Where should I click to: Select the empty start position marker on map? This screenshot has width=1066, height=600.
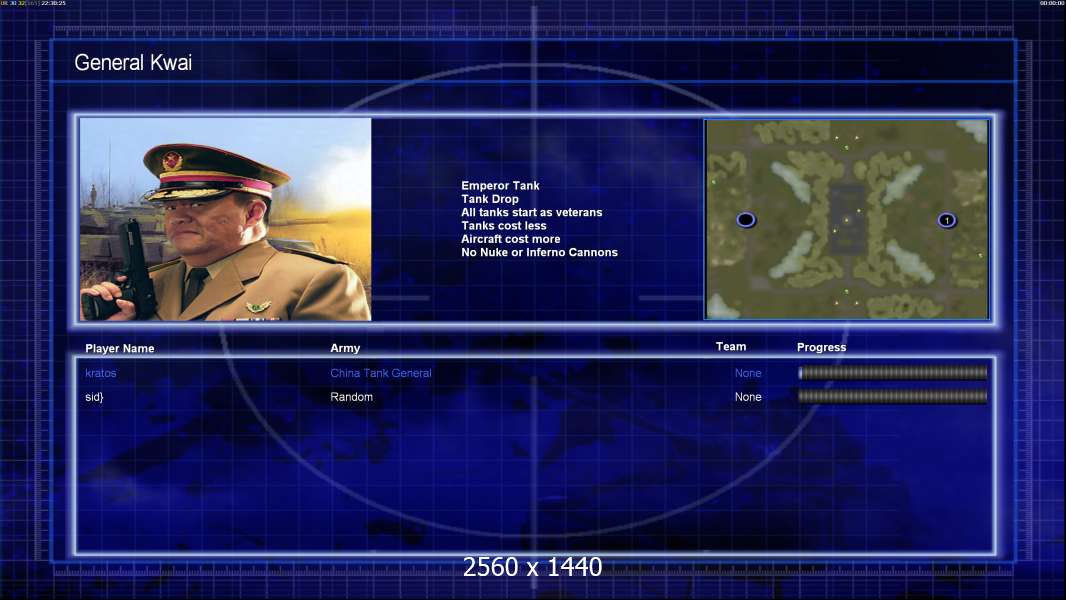[746, 219]
